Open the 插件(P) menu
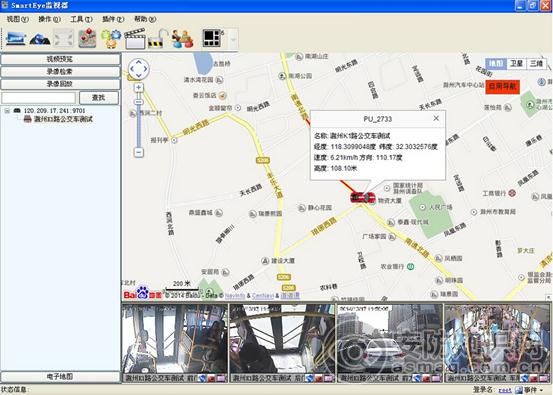 coord(113,19)
